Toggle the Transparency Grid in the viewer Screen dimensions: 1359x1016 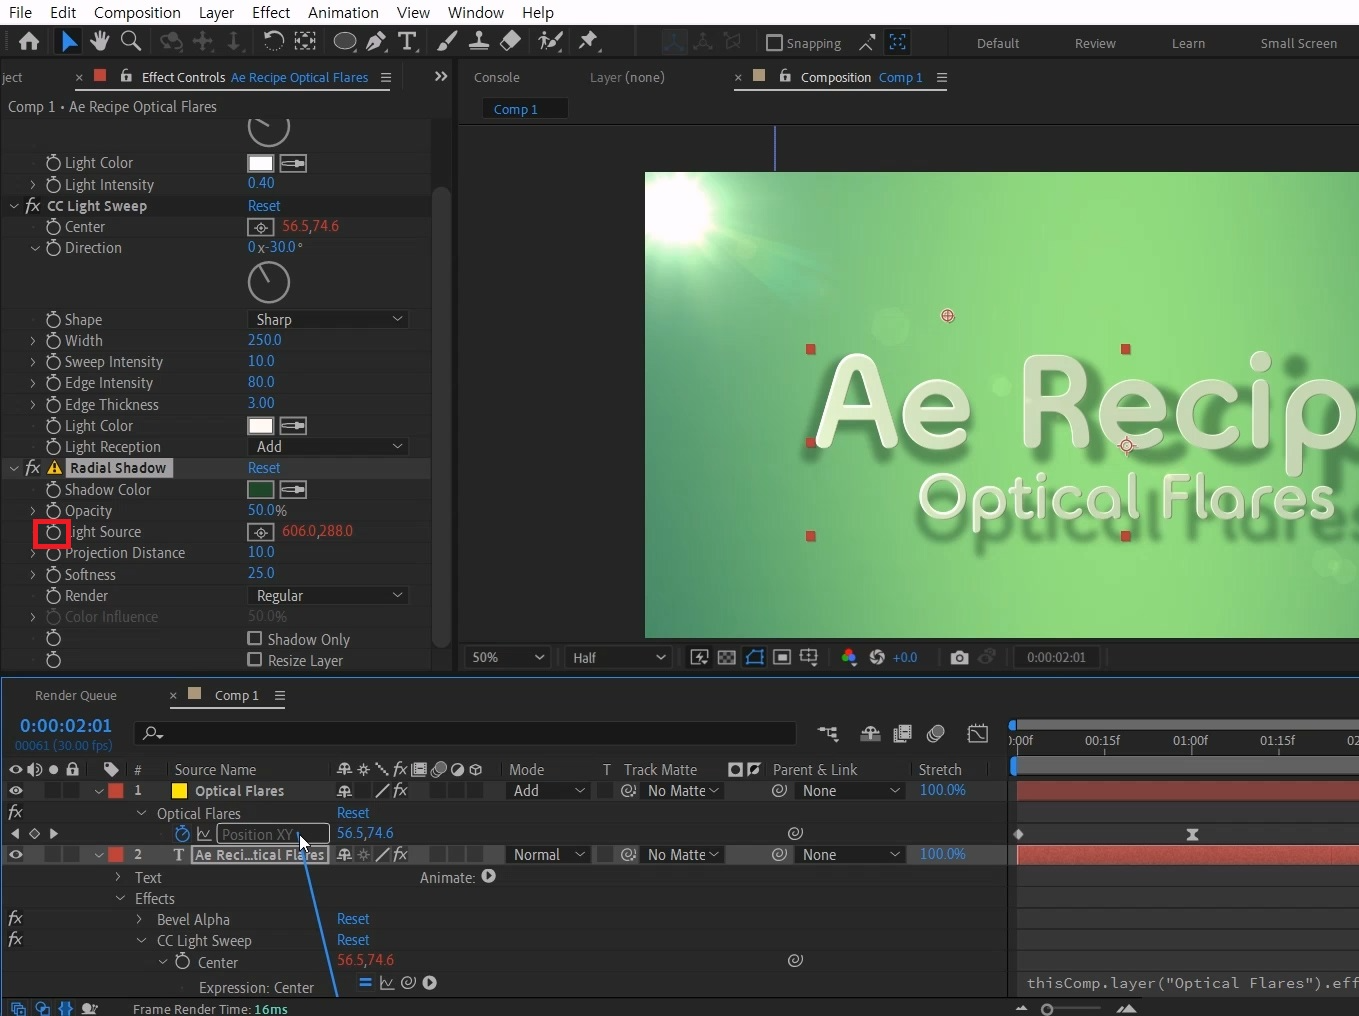727,657
